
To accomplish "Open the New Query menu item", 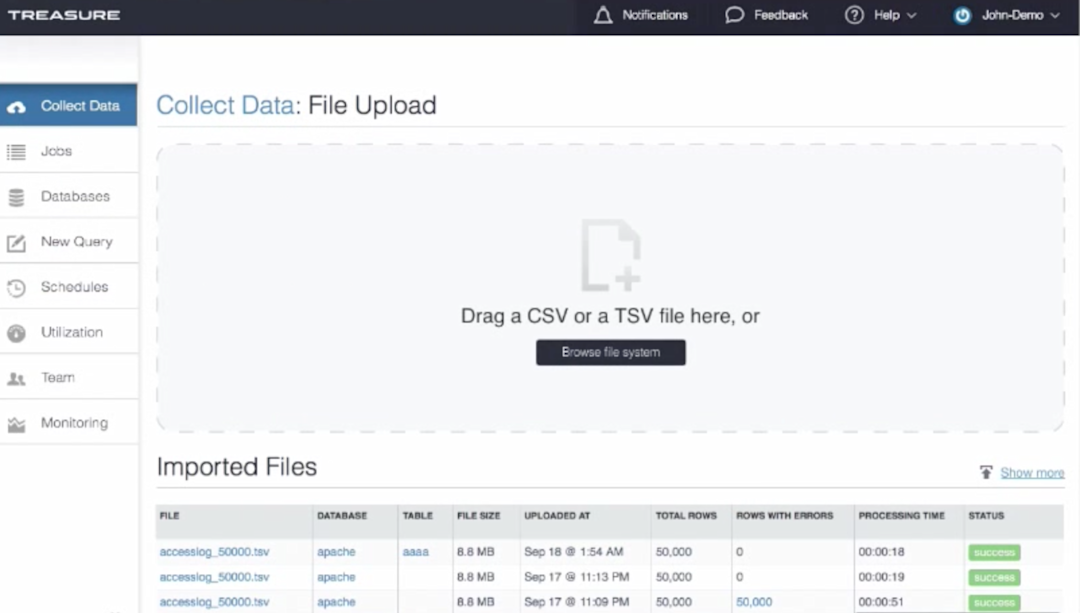I will (69, 242).
